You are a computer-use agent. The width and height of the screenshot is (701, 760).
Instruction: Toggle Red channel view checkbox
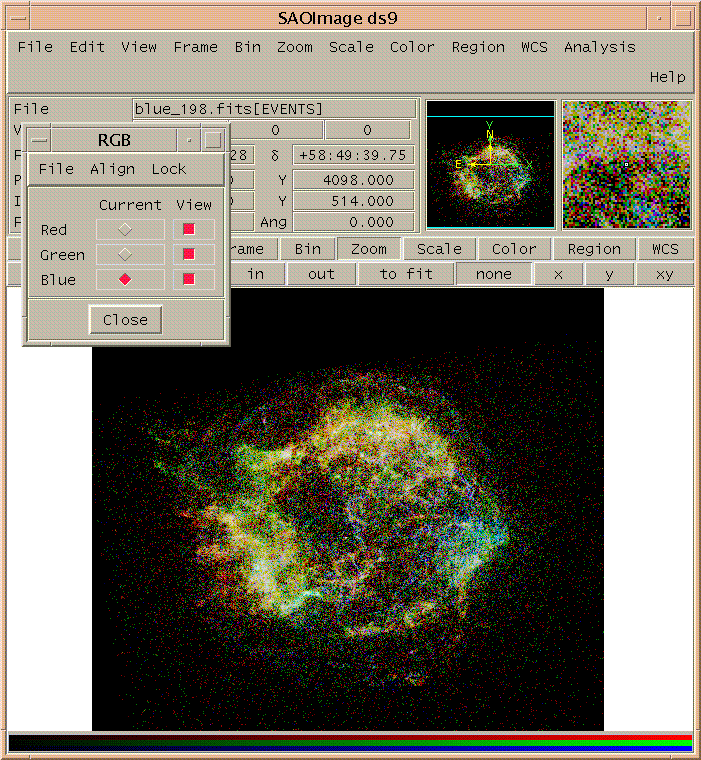click(x=189, y=229)
